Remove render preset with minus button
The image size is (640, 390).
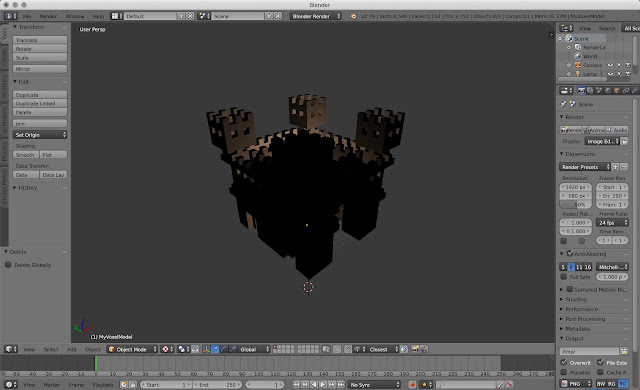tap(624, 167)
